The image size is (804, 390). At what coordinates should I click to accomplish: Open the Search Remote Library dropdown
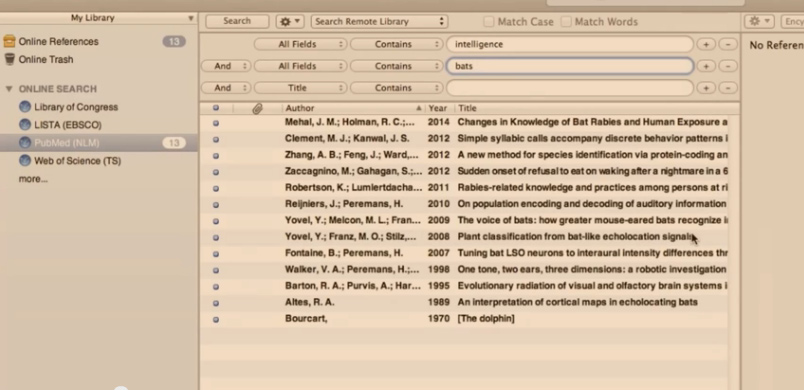(379, 22)
